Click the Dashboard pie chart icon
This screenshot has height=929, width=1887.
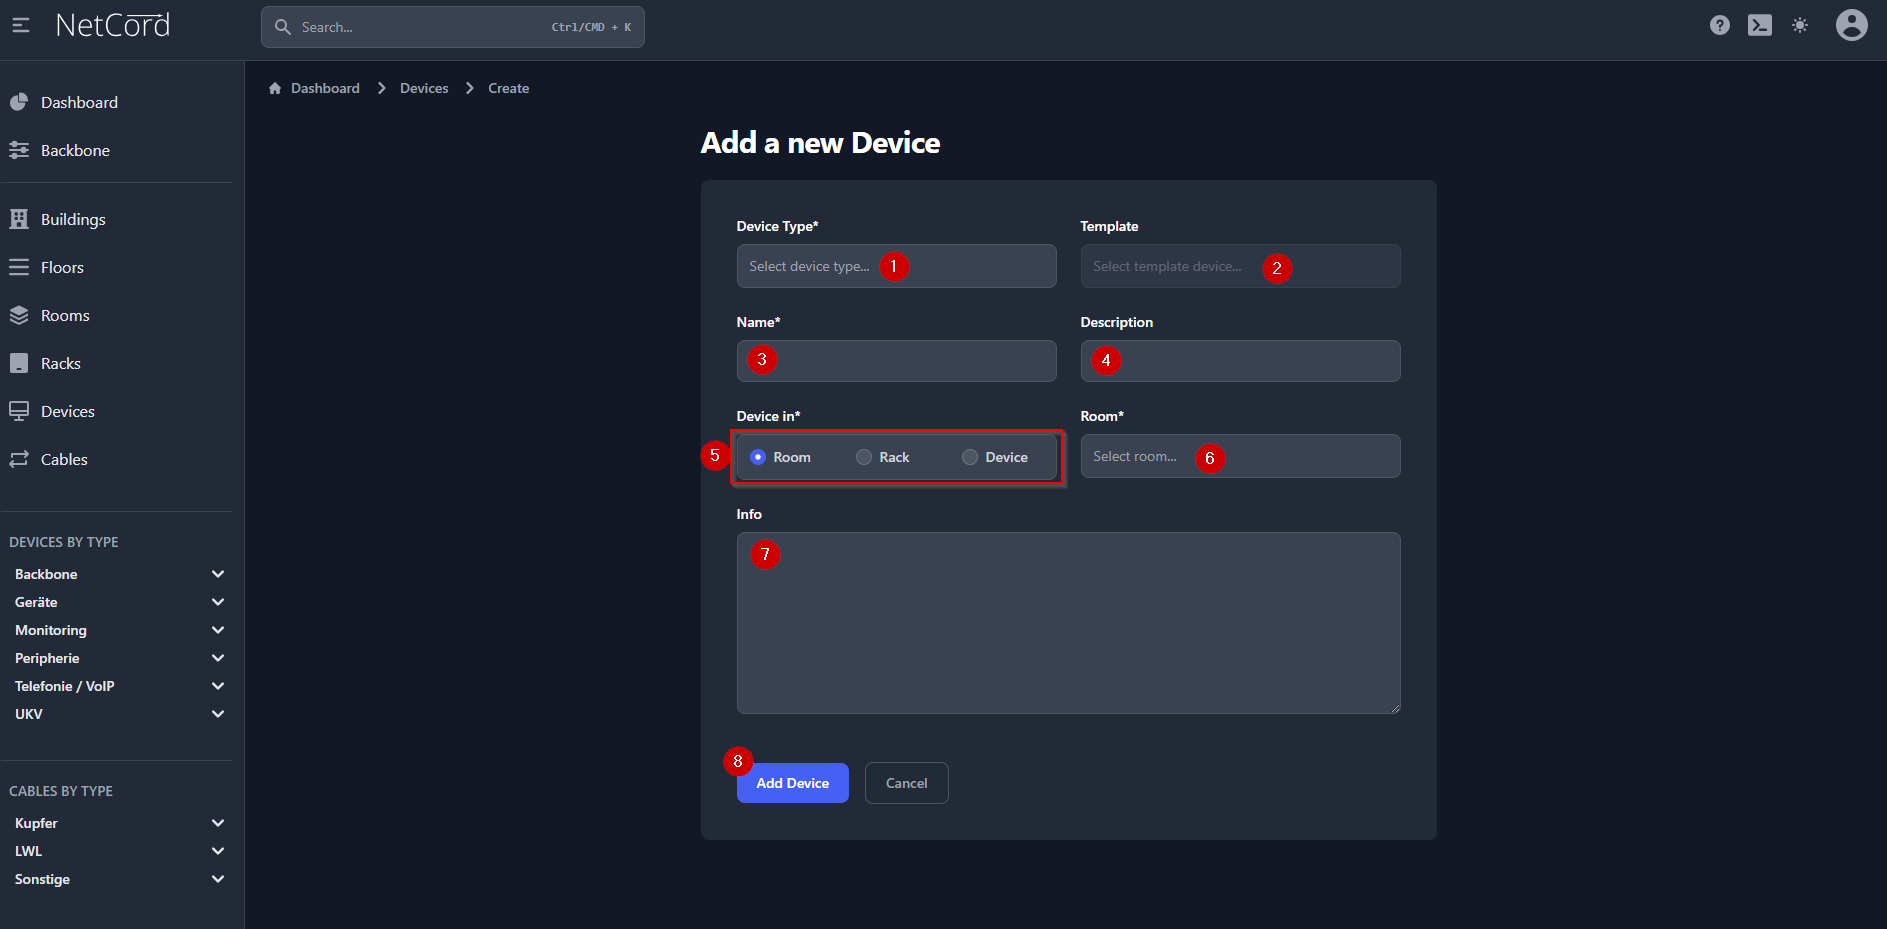tap(19, 102)
